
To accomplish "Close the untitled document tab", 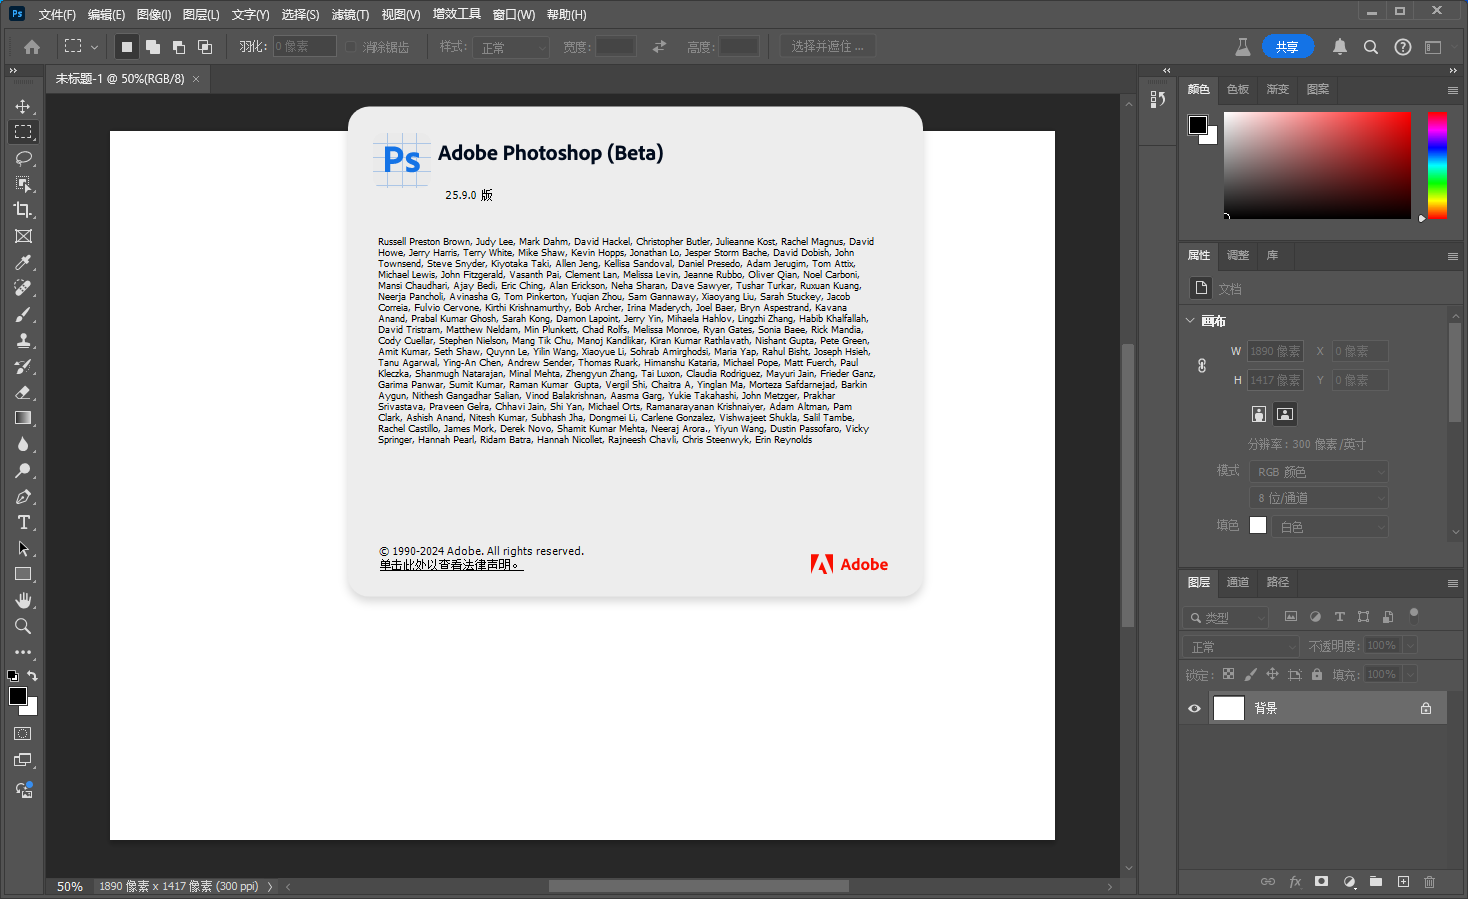I will tap(196, 79).
